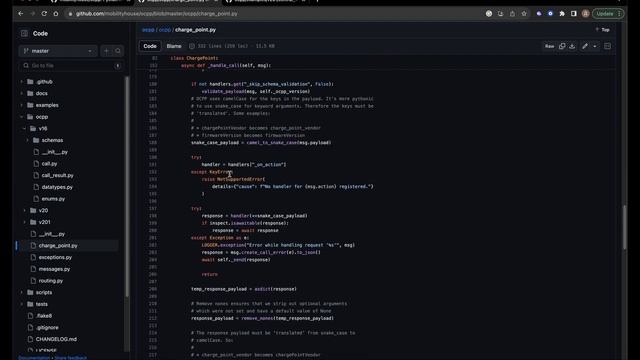Click first ocpp breadcrumb link
The width and height of the screenshot is (640, 360).
[x=148, y=30]
